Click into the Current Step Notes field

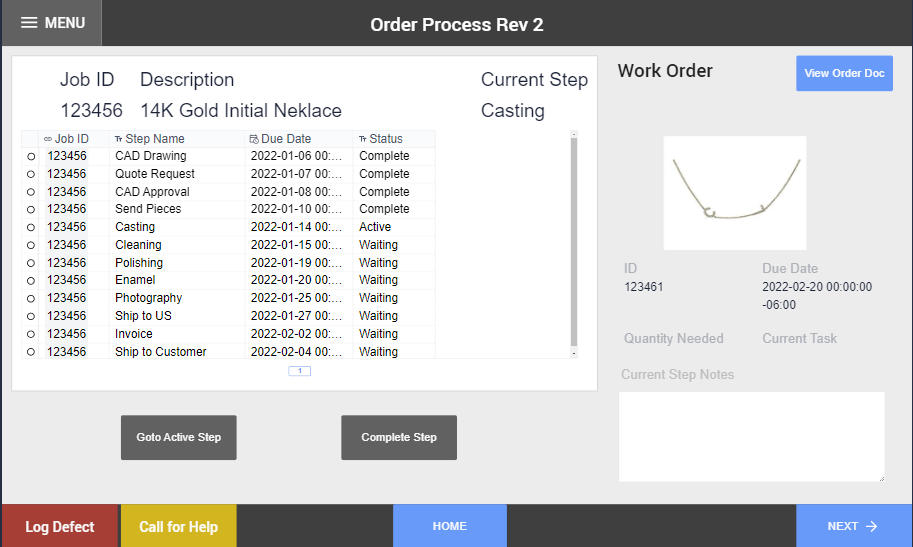[x=751, y=436]
